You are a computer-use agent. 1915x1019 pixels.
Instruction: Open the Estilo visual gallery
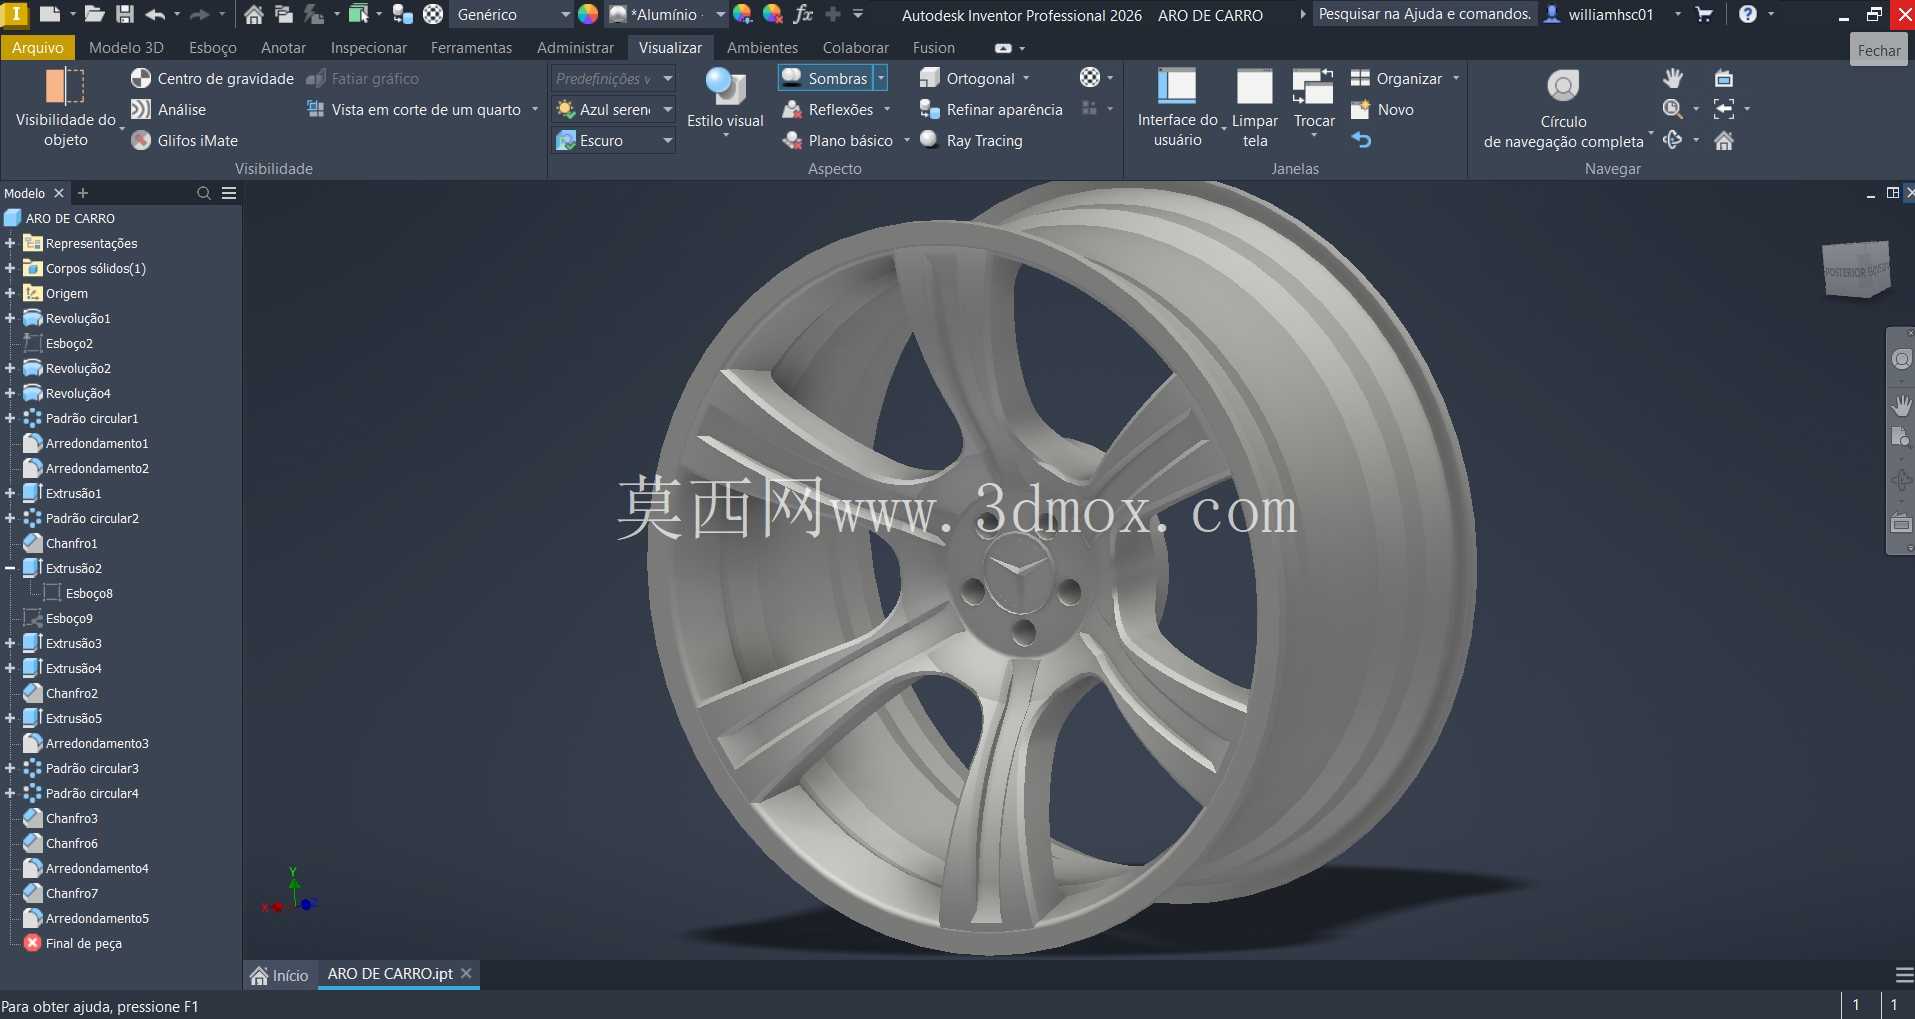click(x=725, y=100)
